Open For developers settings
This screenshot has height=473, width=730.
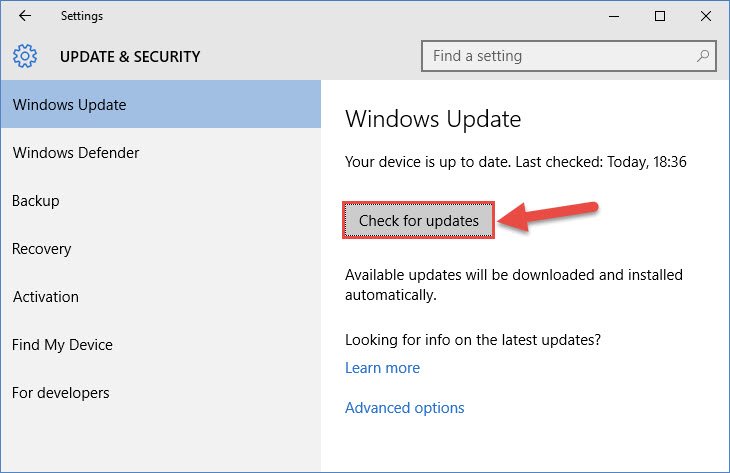(x=161, y=392)
